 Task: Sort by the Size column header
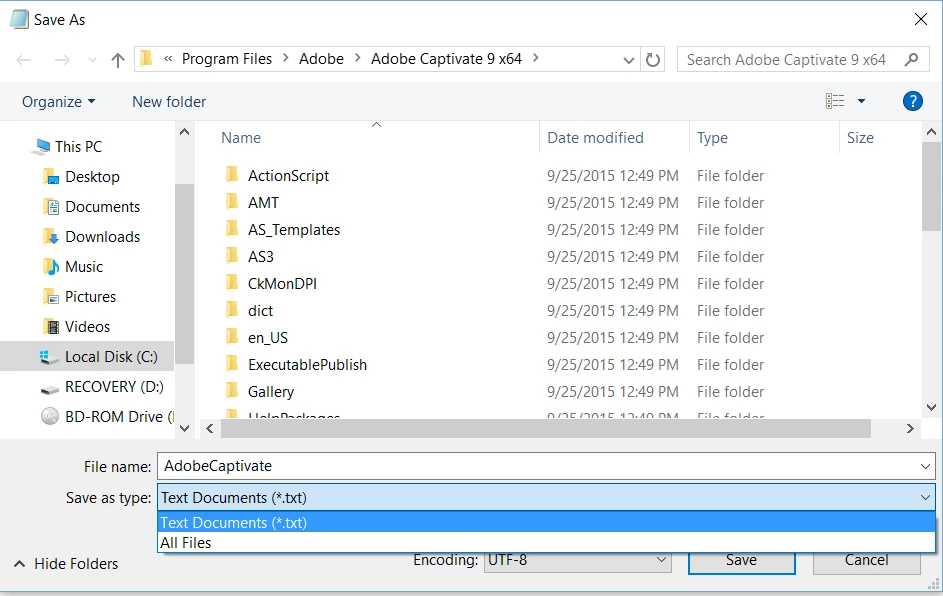860,138
